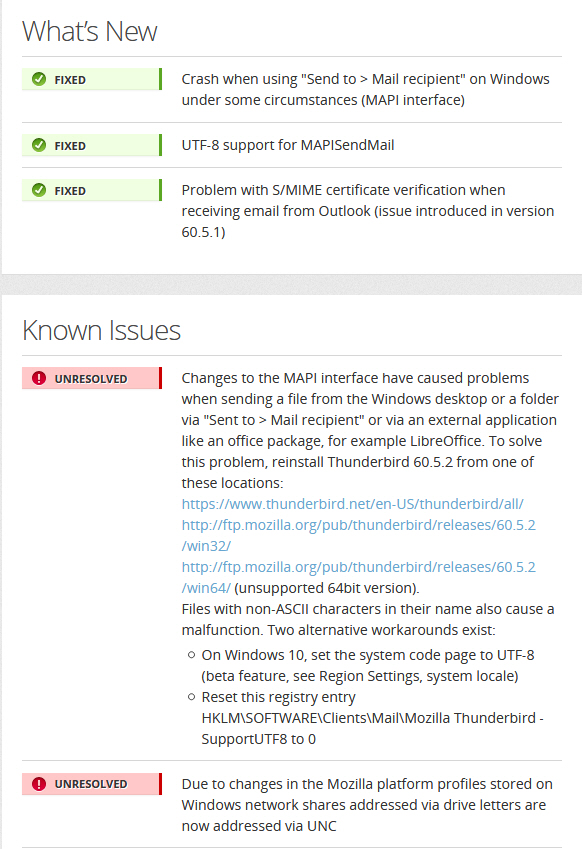Image resolution: width=582 pixels, height=849 pixels.
Task: Click green checkmark icon beside MAPI crash fix
Action: pos(39,79)
